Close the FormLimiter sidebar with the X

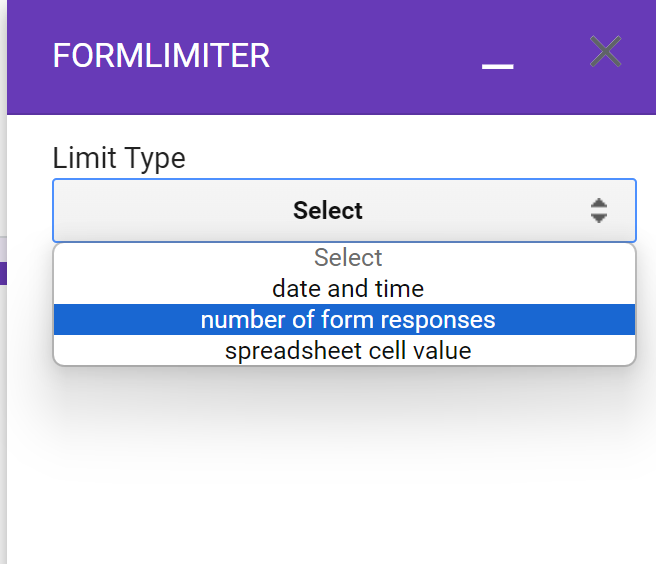(605, 52)
